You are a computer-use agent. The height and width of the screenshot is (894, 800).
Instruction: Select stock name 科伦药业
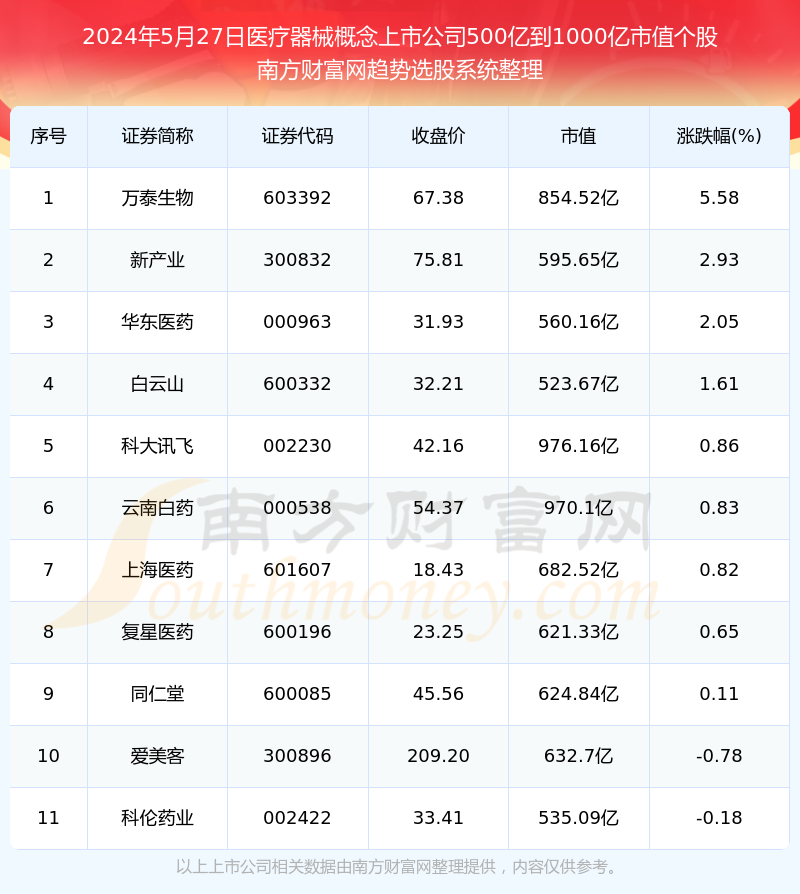pyautogui.click(x=157, y=818)
